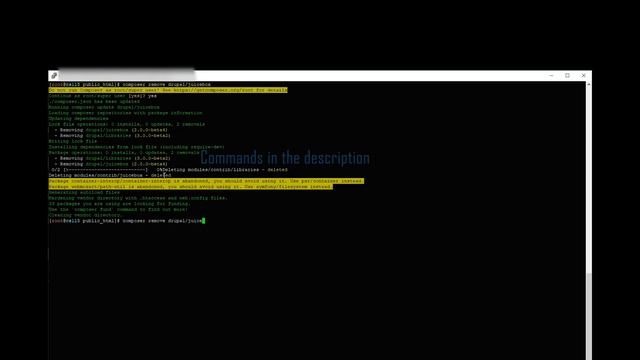Click the terminal scrollbar up arrow
640x360 pixels.
[x=589, y=84]
